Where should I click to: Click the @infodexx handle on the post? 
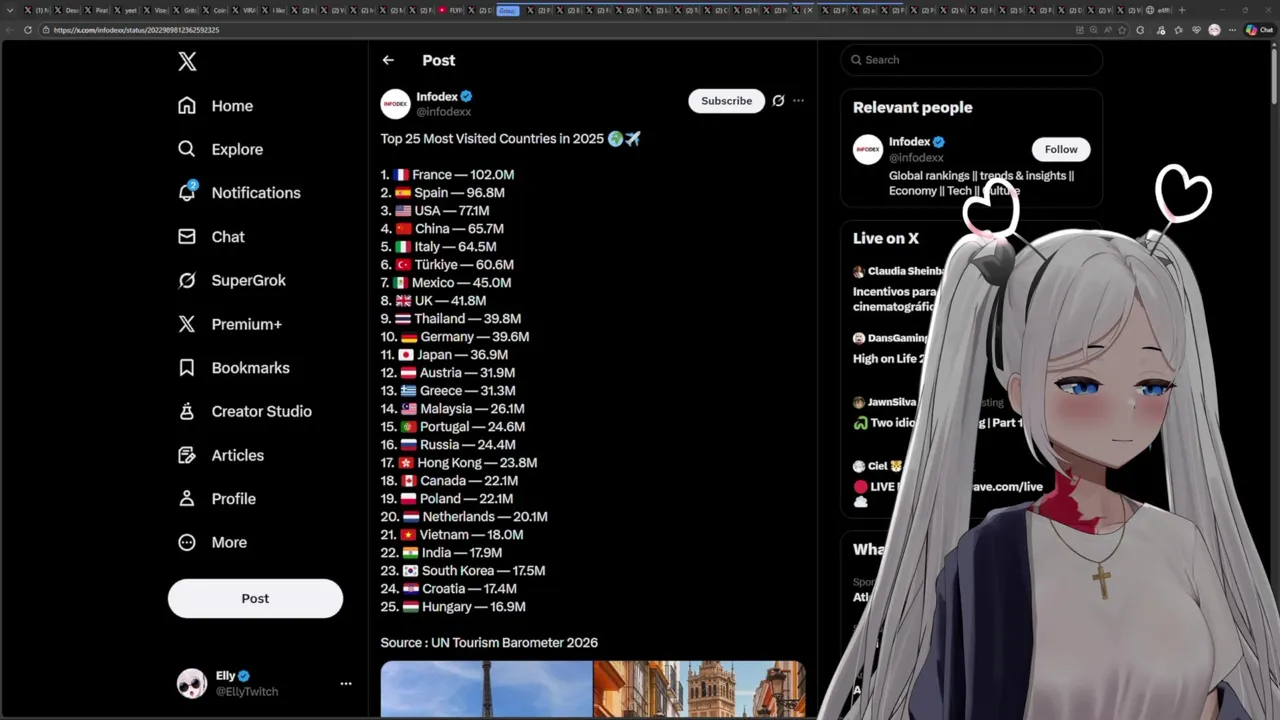(443, 112)
